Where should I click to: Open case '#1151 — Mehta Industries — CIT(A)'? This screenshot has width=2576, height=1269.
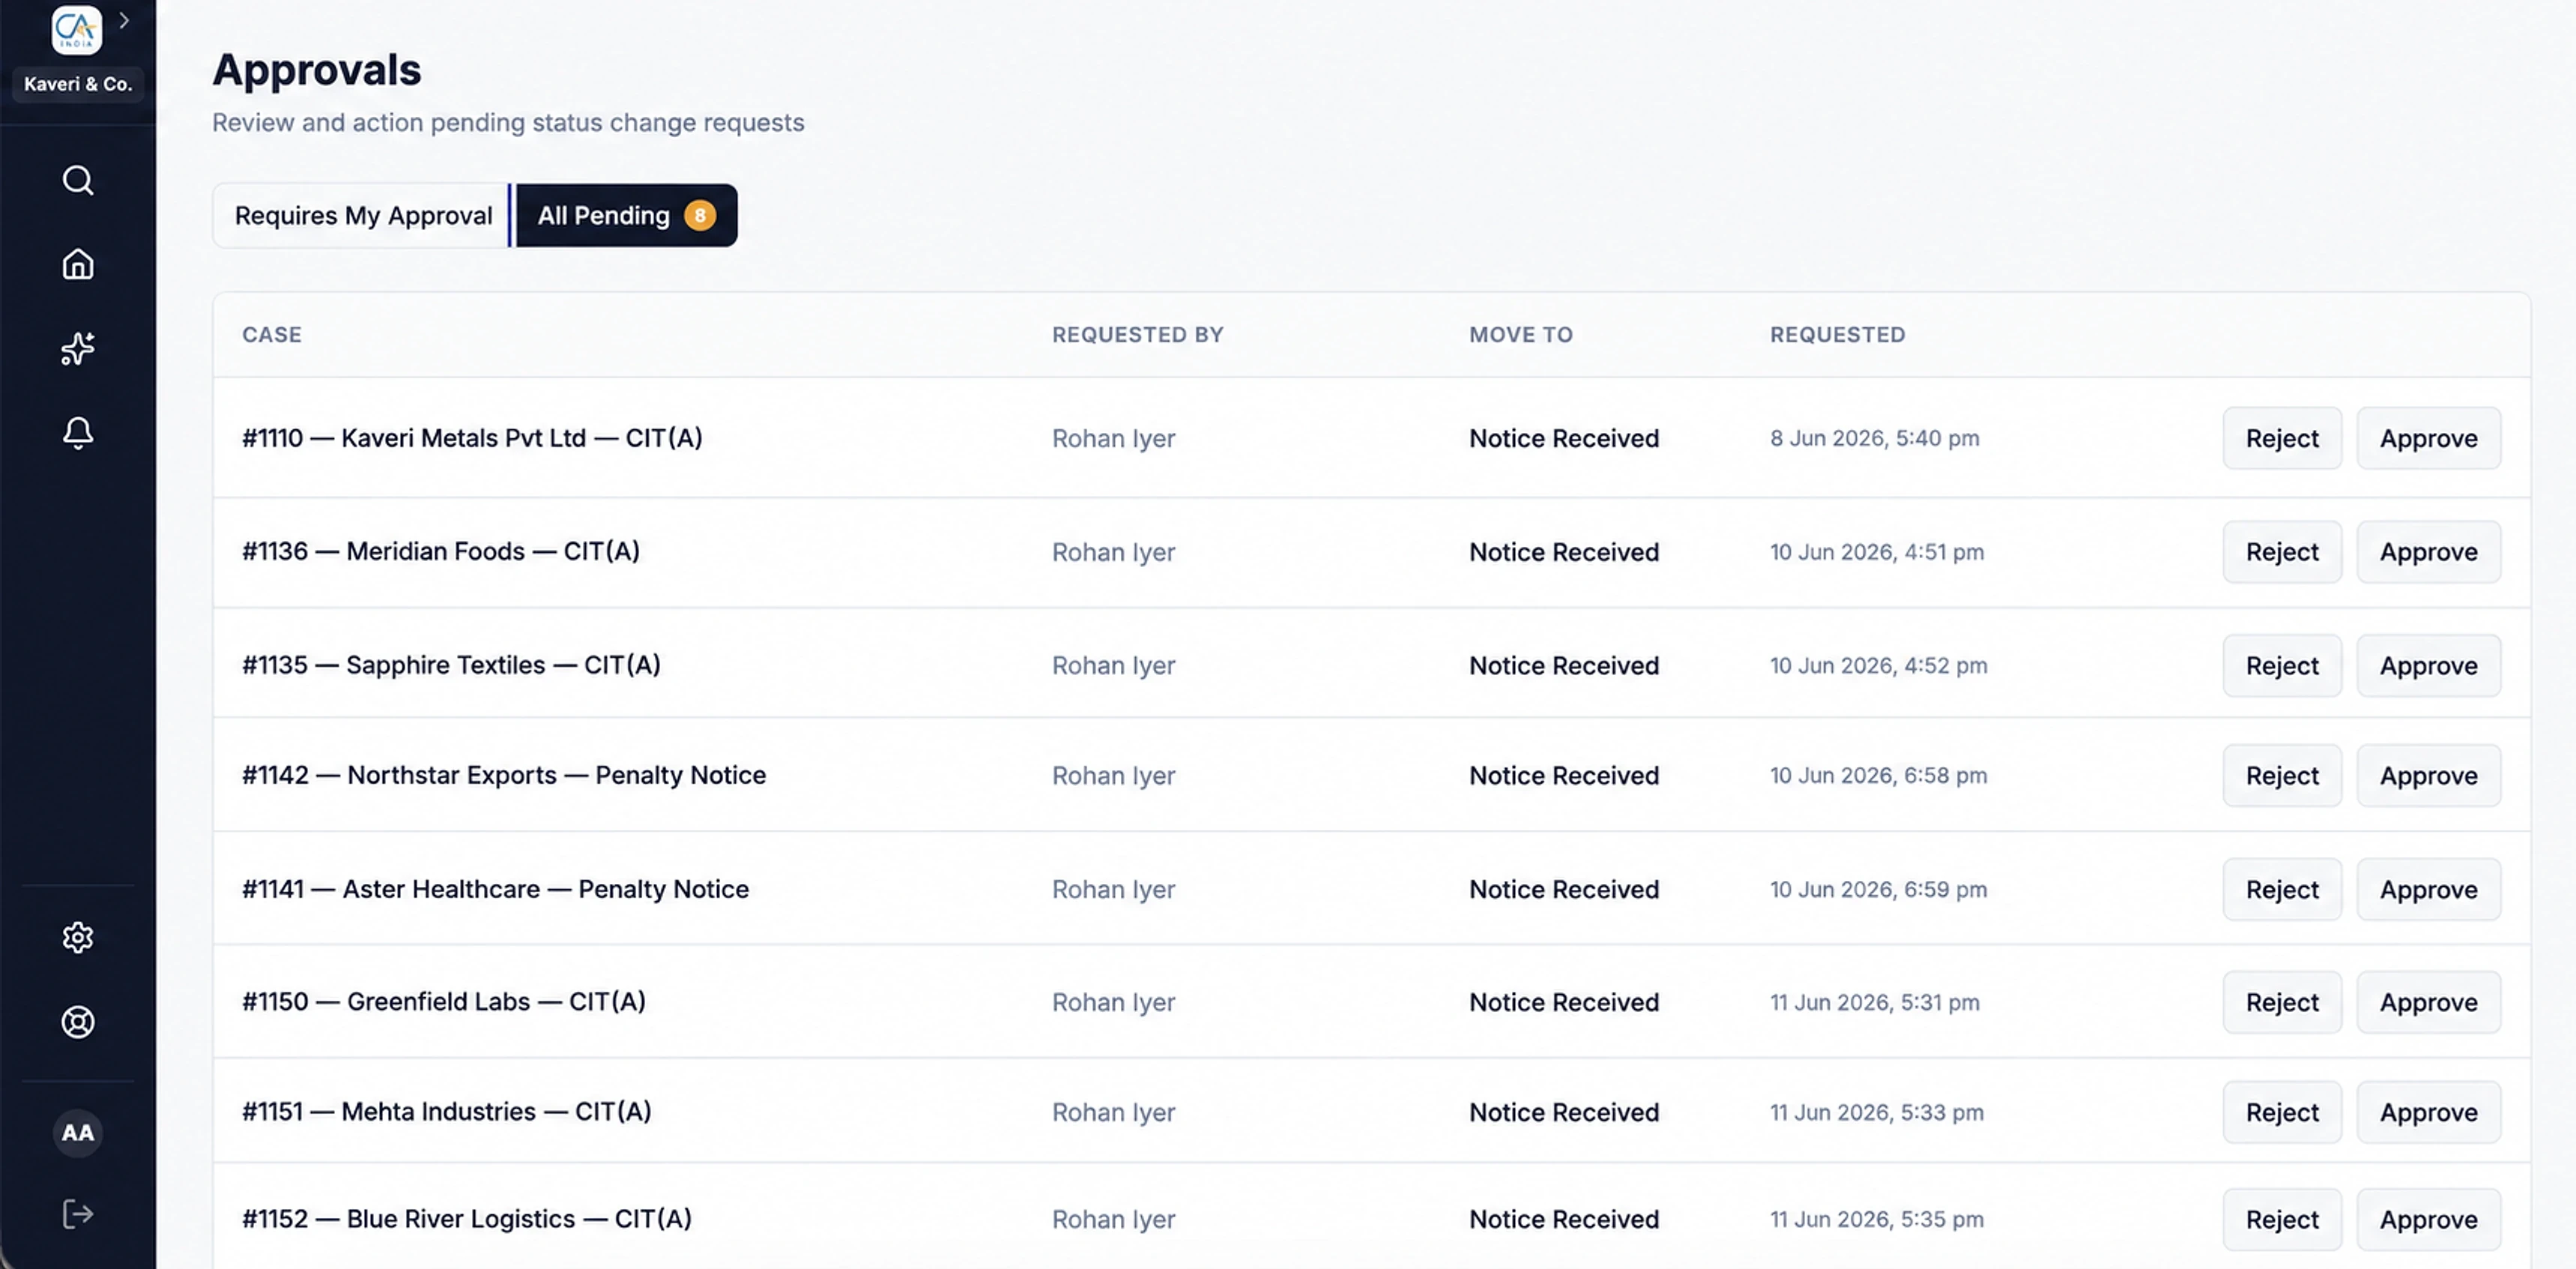tap(447, 1112)
